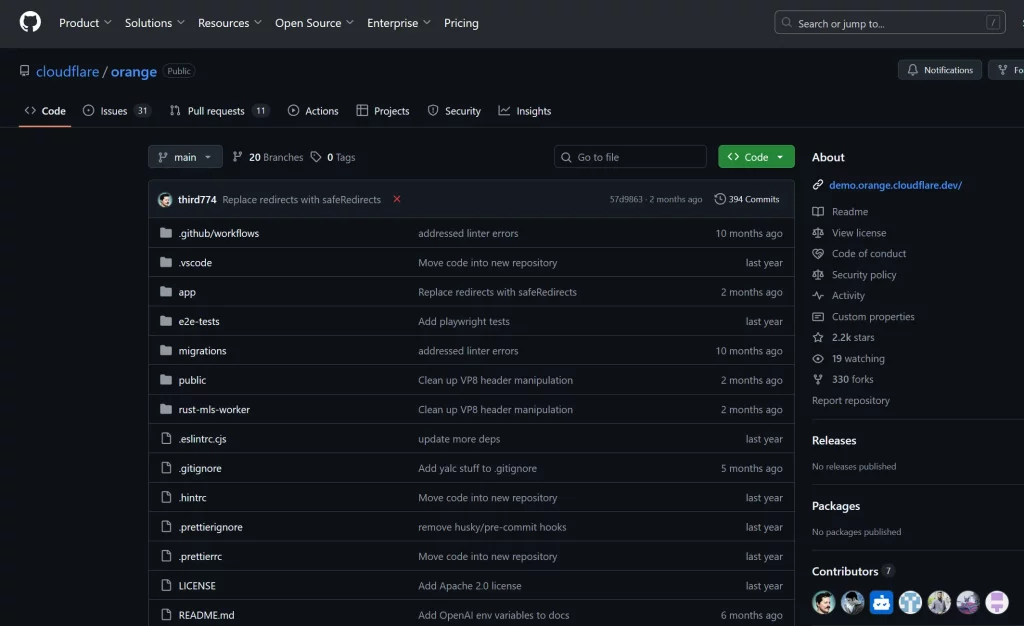This screenshot has width=1024, height=626.
Task: Open the .hintrc file
Action: pyautogui.click(x=193, y=497)
